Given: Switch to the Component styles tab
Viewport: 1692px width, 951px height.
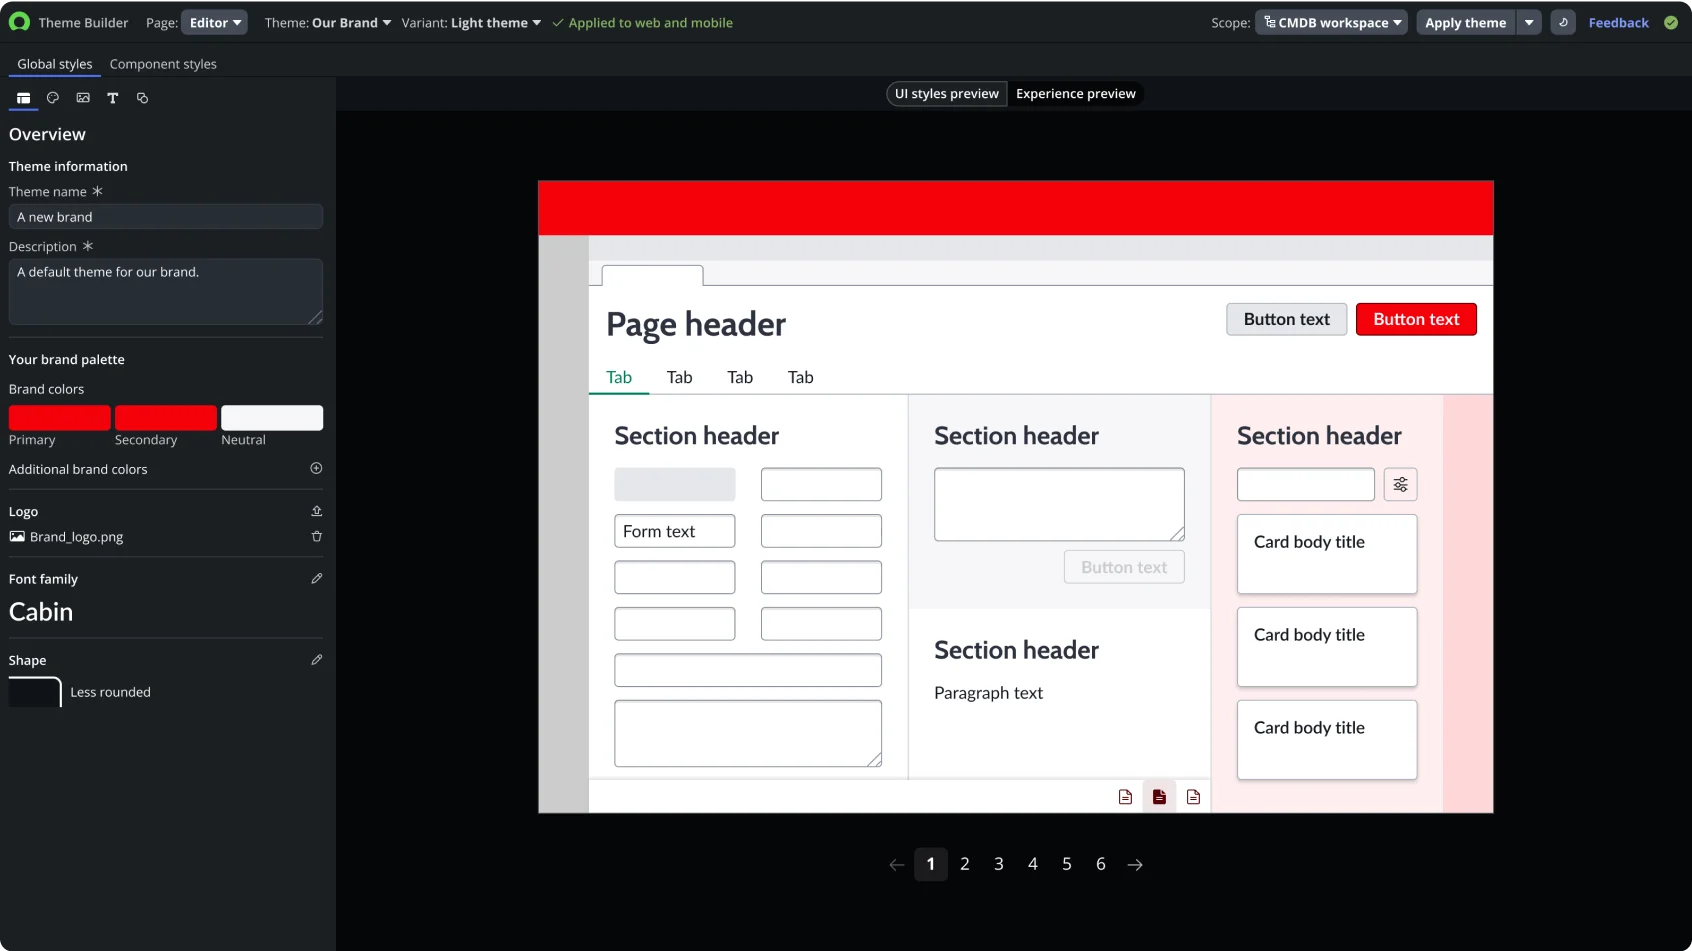Looking at the screenshot, I should click(163, 64).
